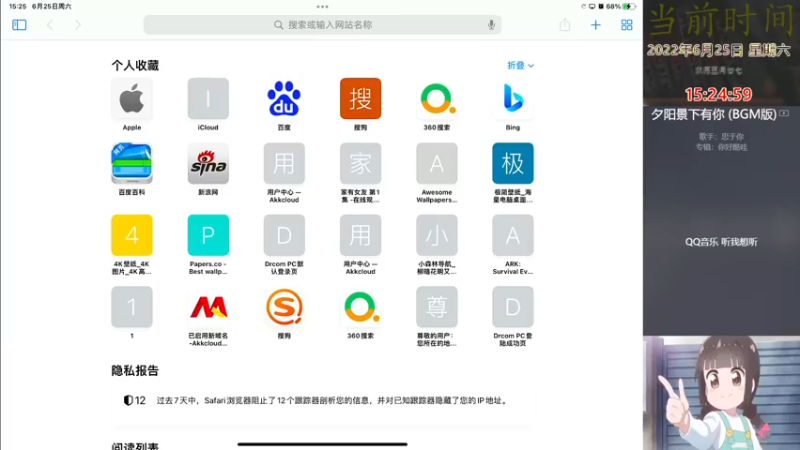
Task: Open the ARK: Survival favorite
Action: coord(513,244)
